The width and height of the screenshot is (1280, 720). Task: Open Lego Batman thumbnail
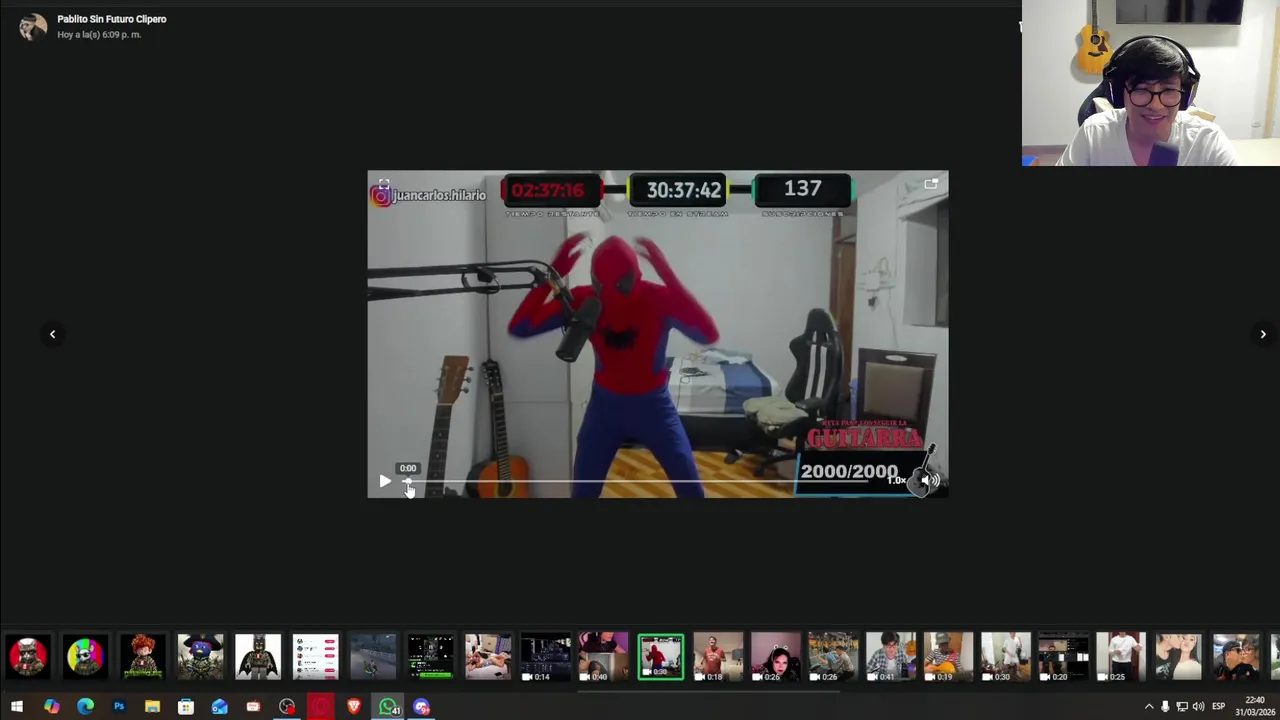(x=258, y=657)
